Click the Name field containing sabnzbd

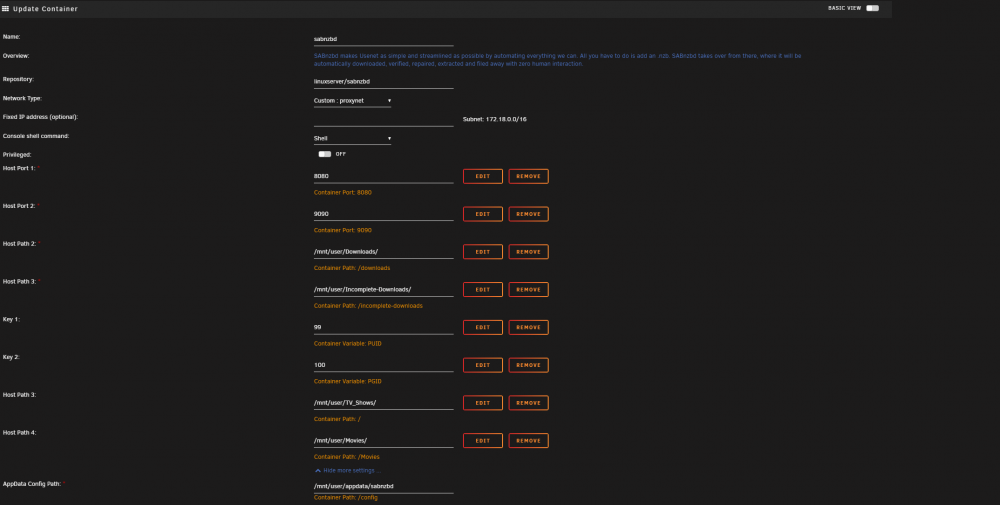[x=383, y=39]
